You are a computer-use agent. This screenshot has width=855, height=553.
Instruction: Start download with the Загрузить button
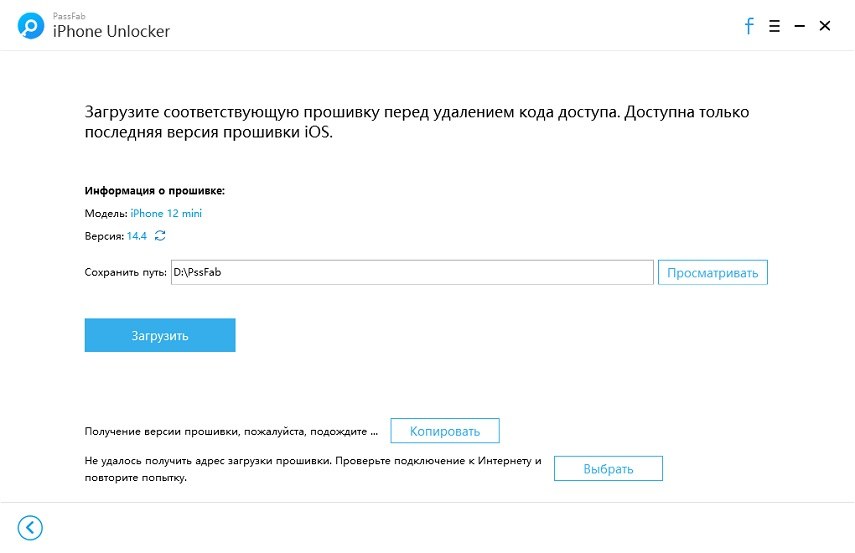tap(160, 335)
